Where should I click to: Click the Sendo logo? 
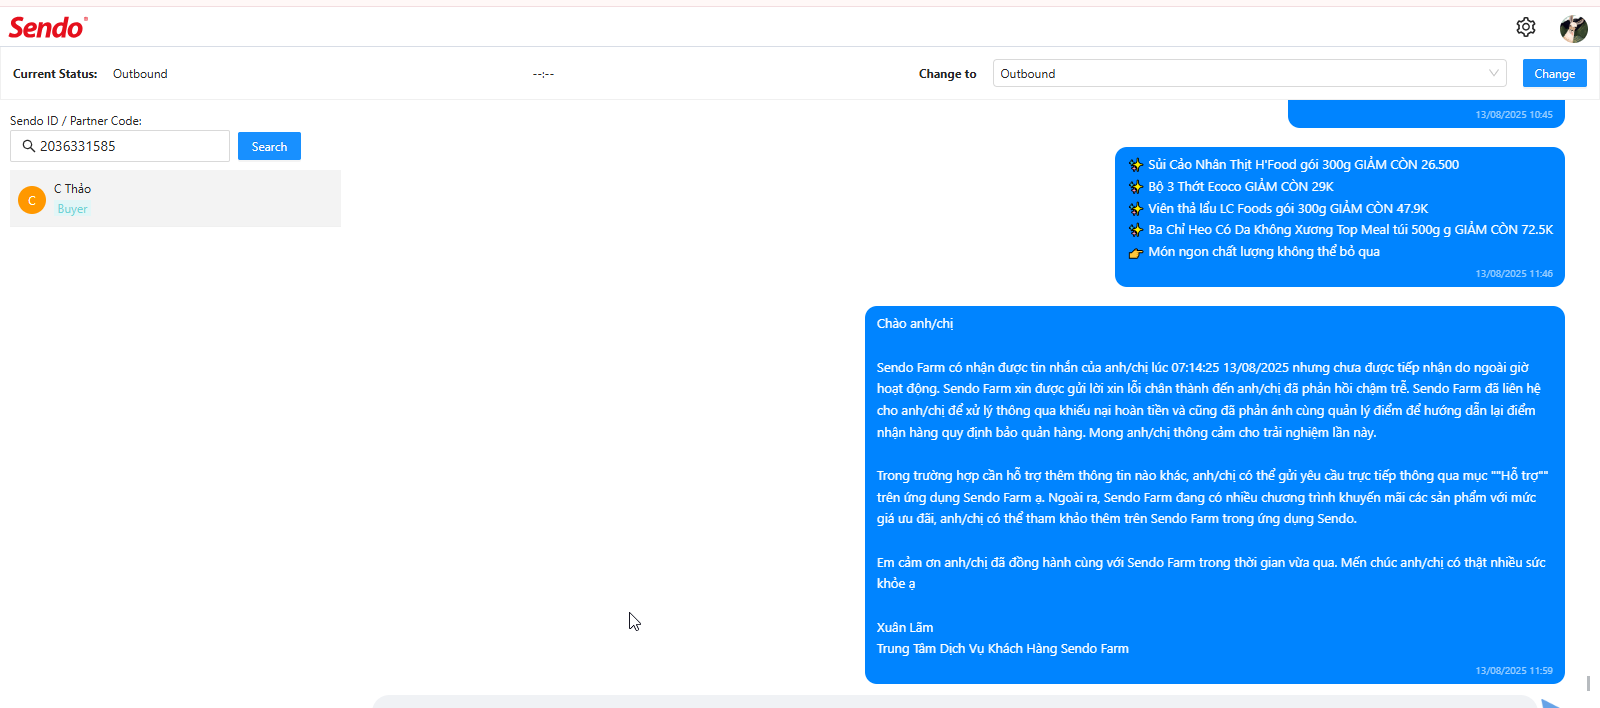[48, 27]
